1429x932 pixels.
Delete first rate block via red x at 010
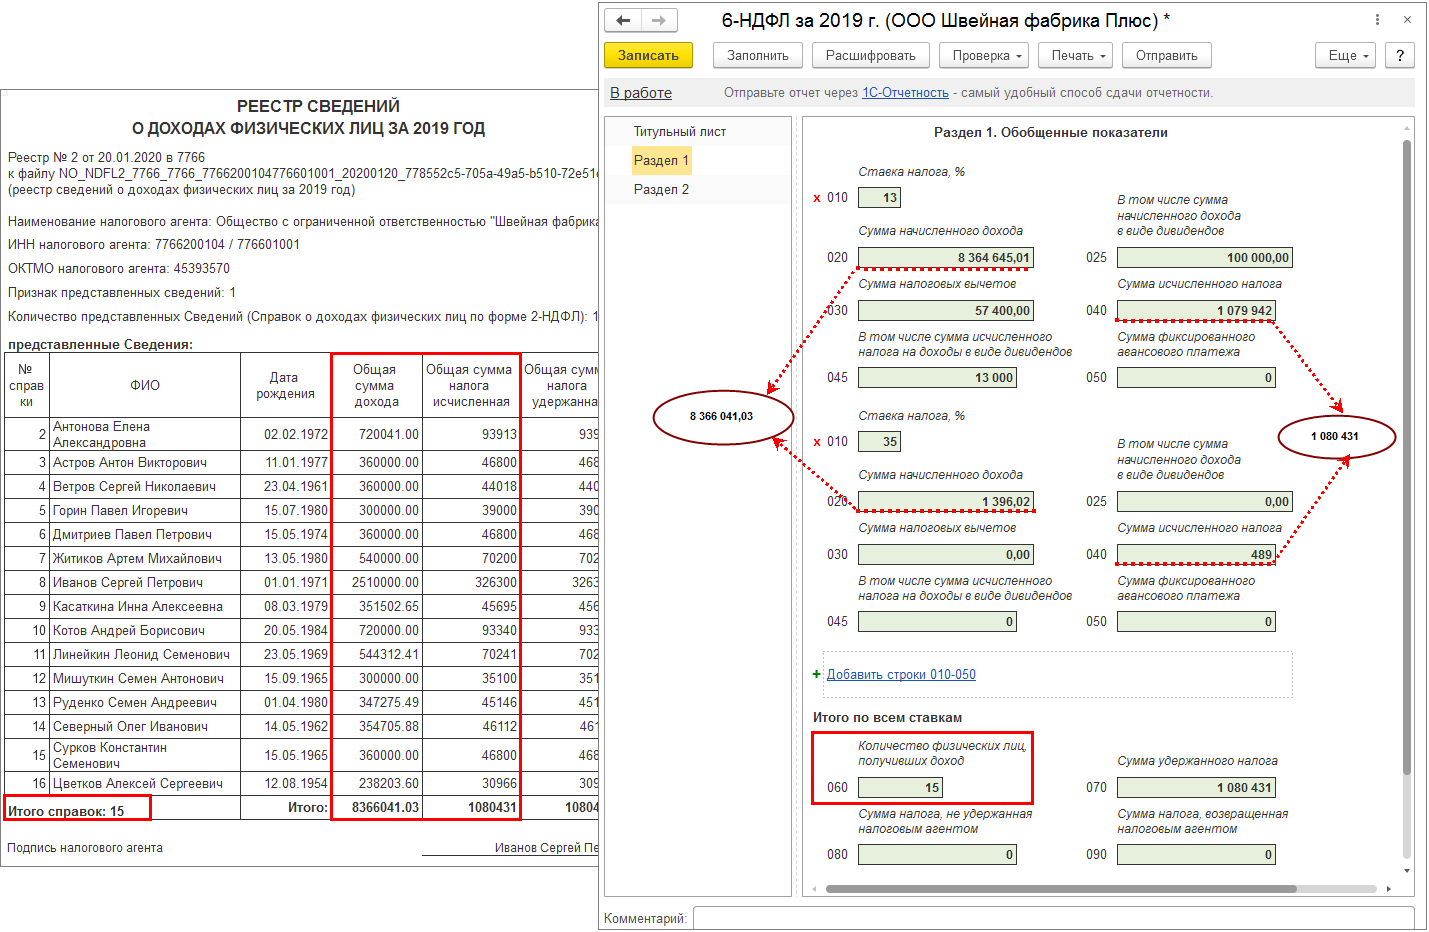click(x=817, y=198)
